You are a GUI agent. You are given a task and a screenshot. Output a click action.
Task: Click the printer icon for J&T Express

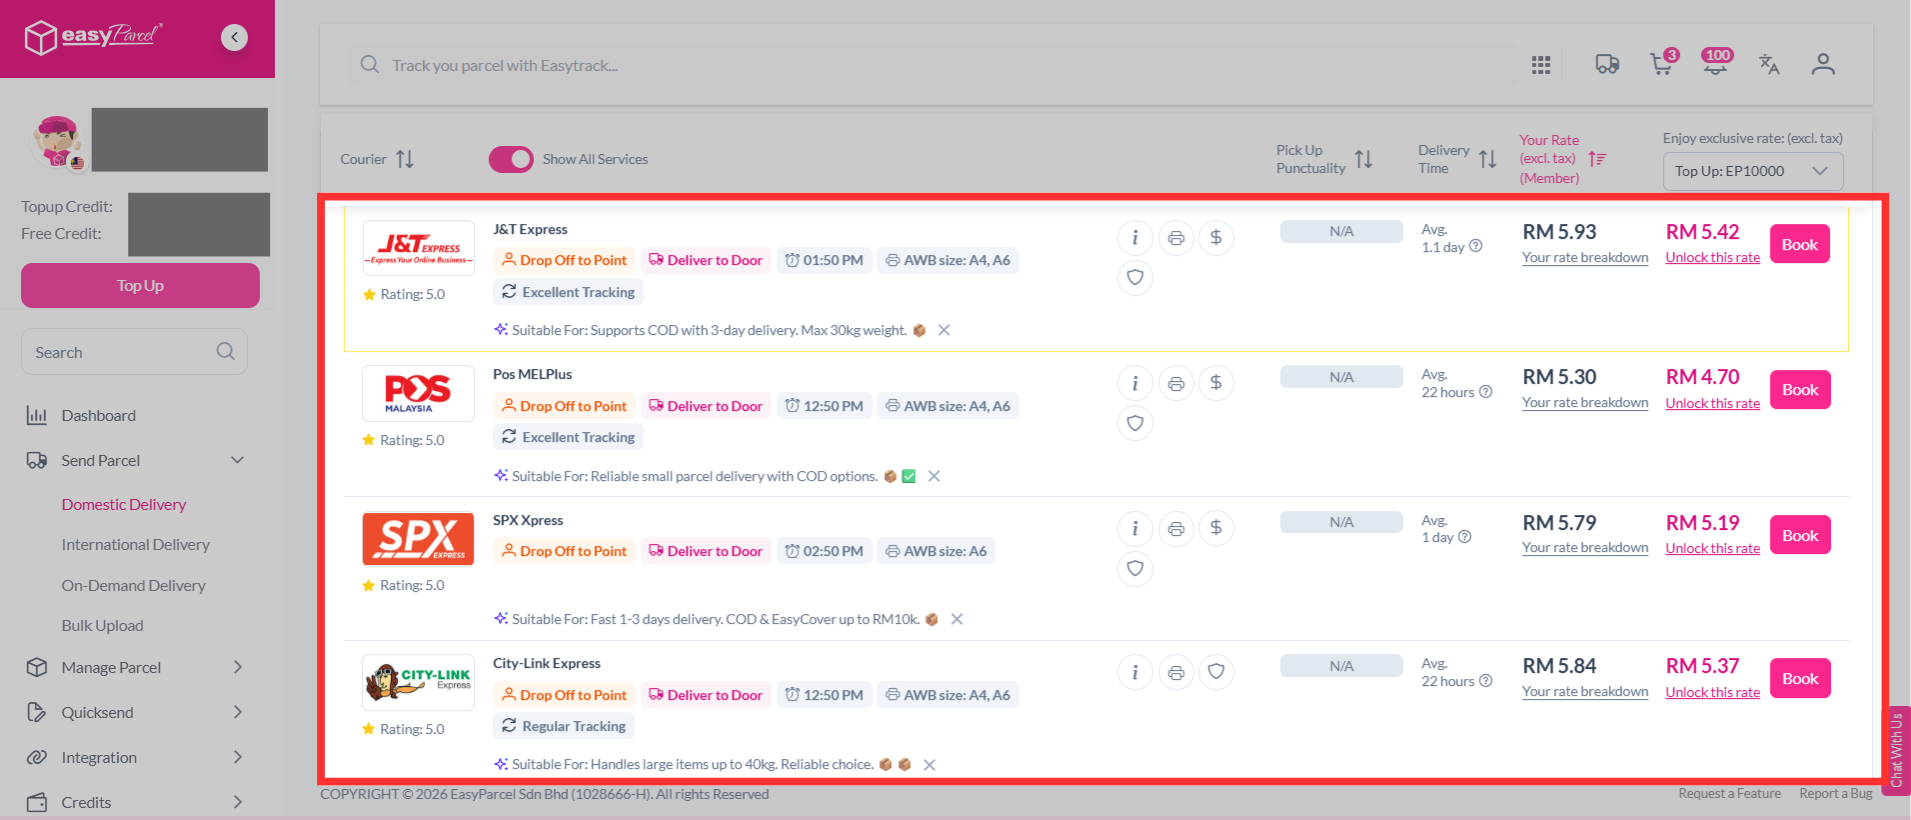[1176, 238]
